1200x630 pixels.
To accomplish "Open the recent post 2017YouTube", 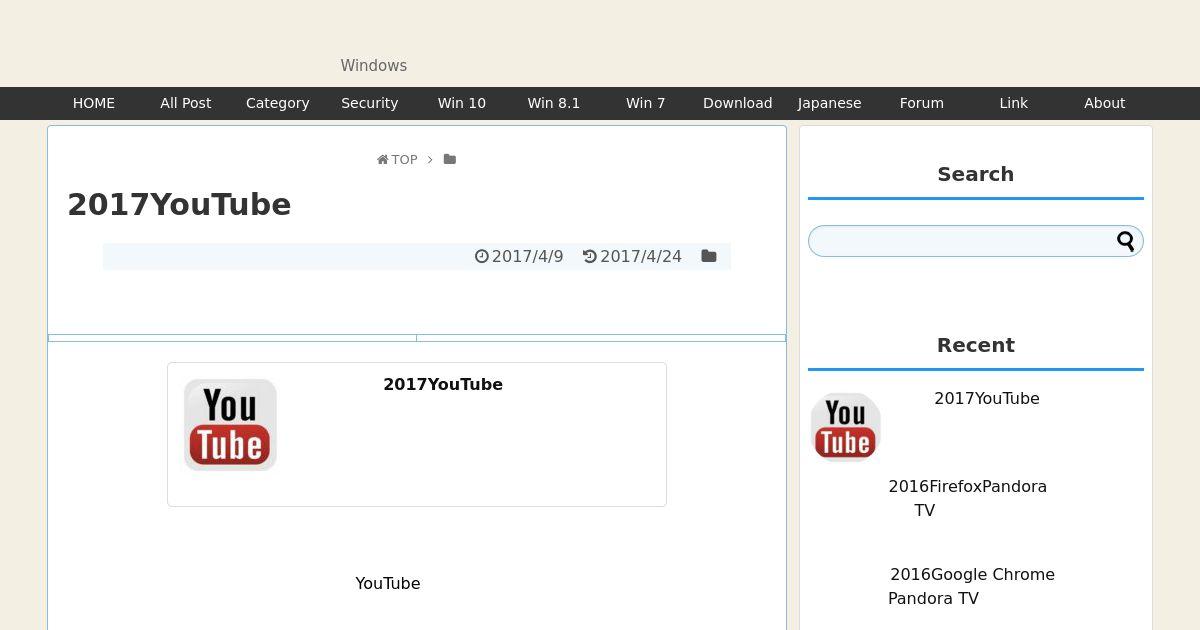I will [x=987, y=398].
